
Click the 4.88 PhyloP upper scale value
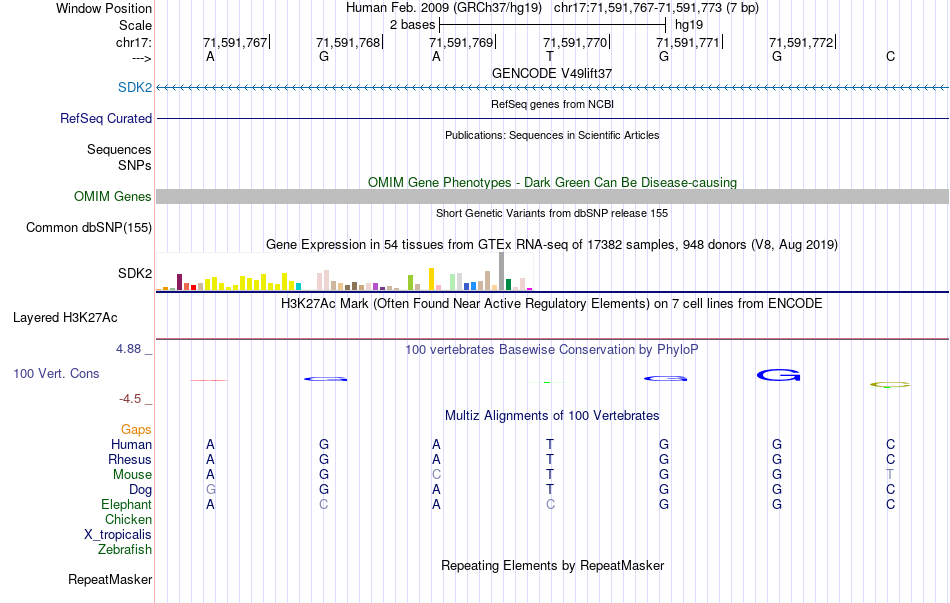coord(128,348)
